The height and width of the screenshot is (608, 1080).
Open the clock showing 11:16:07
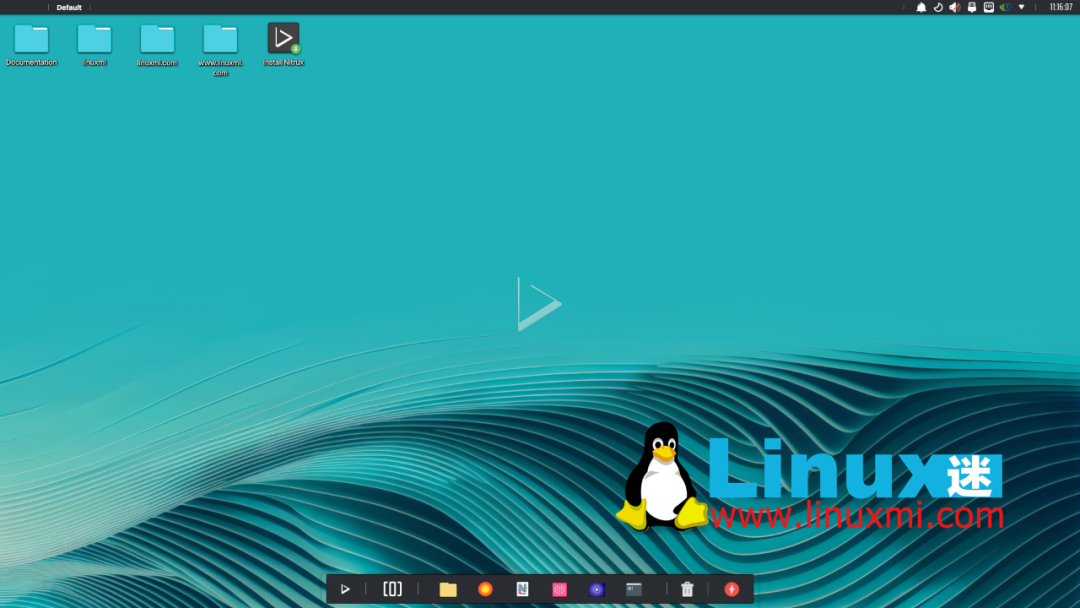click(x=1061, y=7)
